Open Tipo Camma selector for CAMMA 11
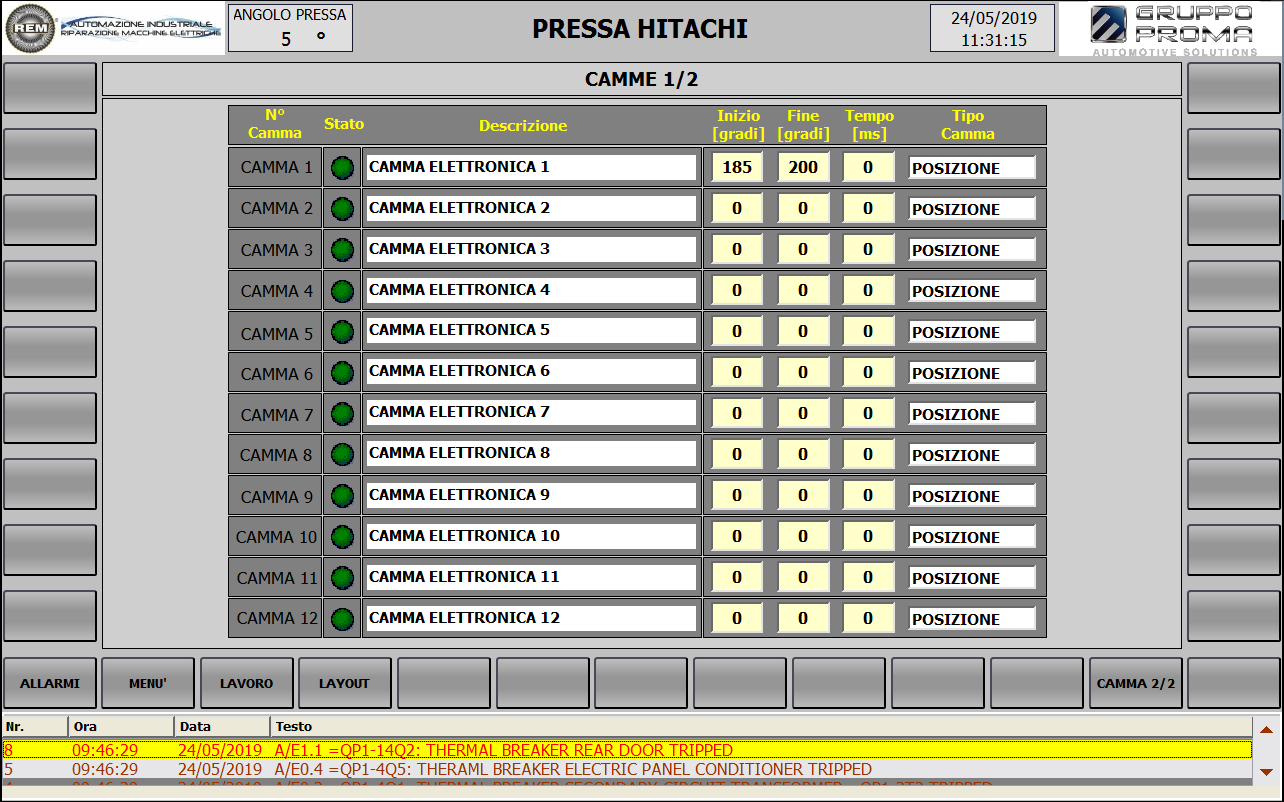The image size is (1284, 802). 972,578
